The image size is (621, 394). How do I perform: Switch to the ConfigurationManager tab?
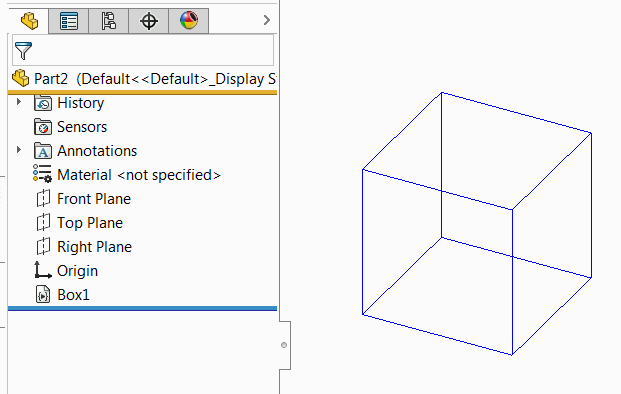(x=109, y=21)
